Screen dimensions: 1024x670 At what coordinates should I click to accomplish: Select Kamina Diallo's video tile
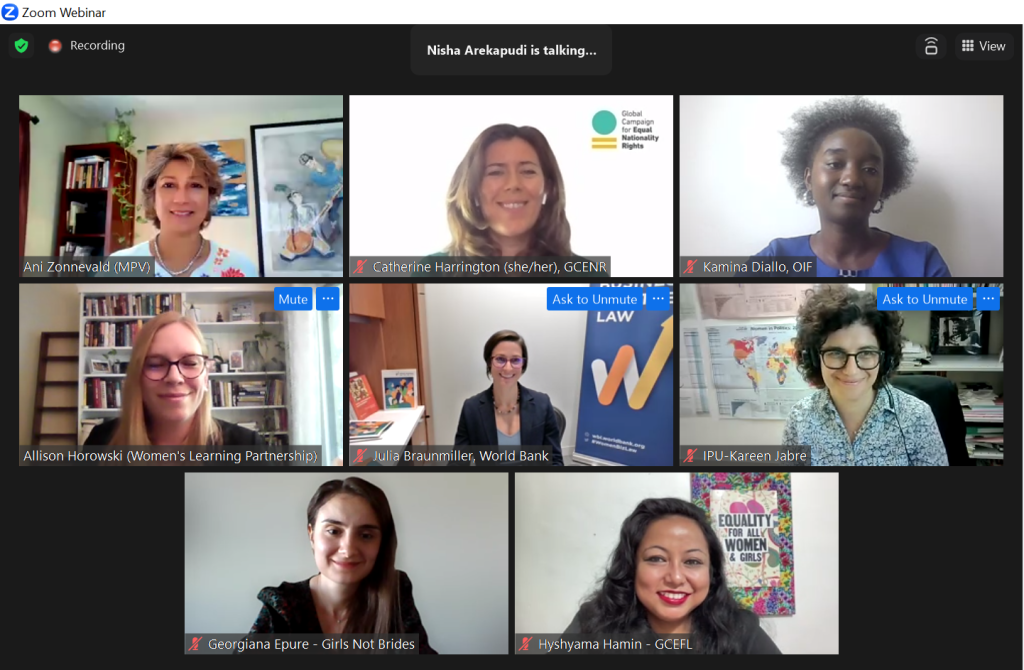(841, 186)
